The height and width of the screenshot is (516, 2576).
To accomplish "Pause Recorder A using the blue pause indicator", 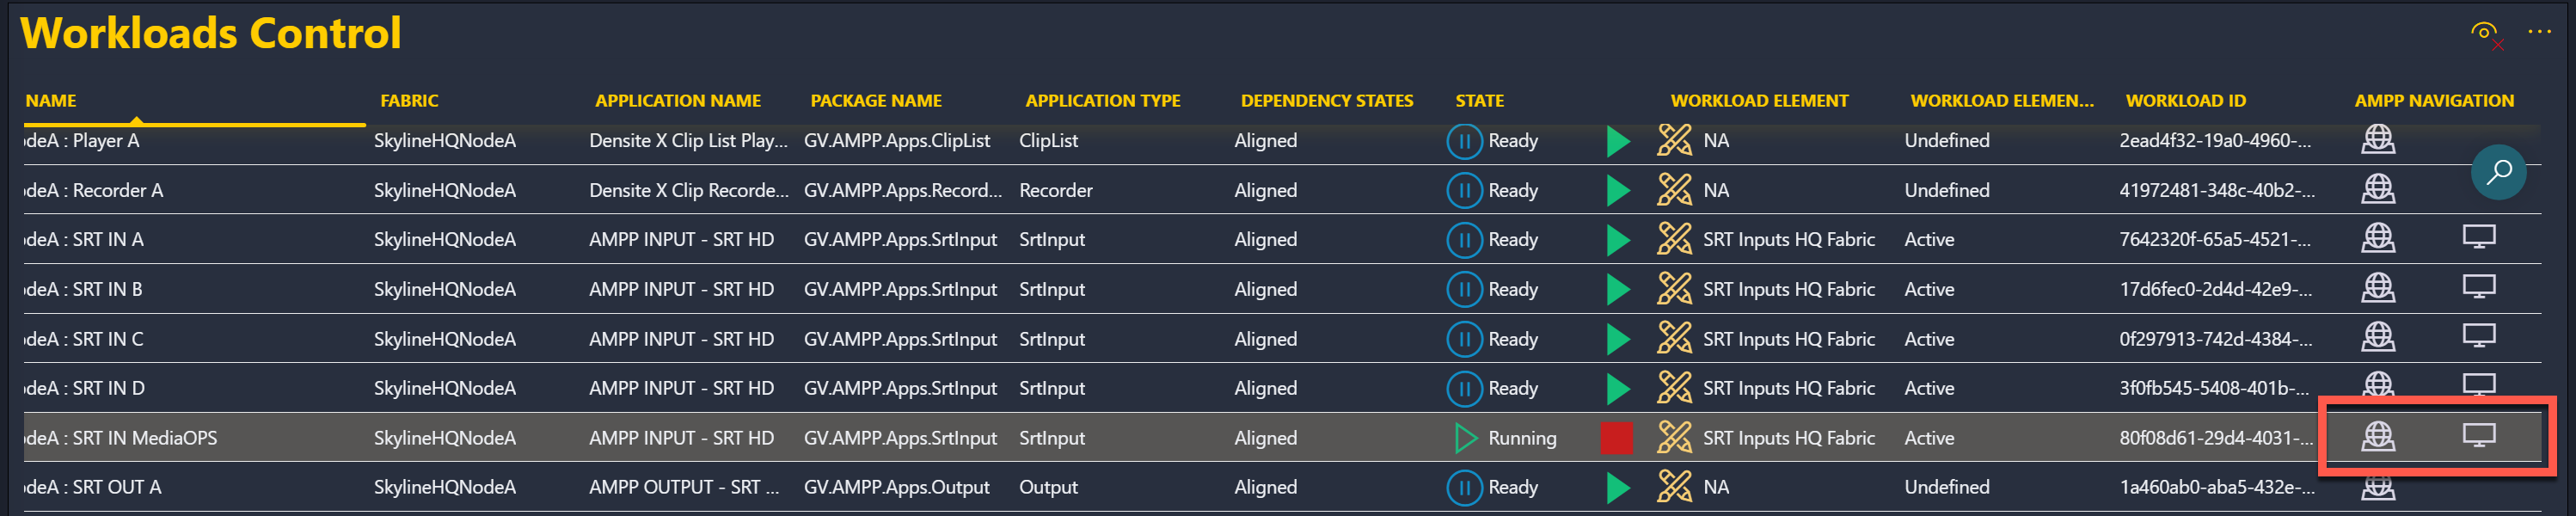I will (x=1464, y=189).
